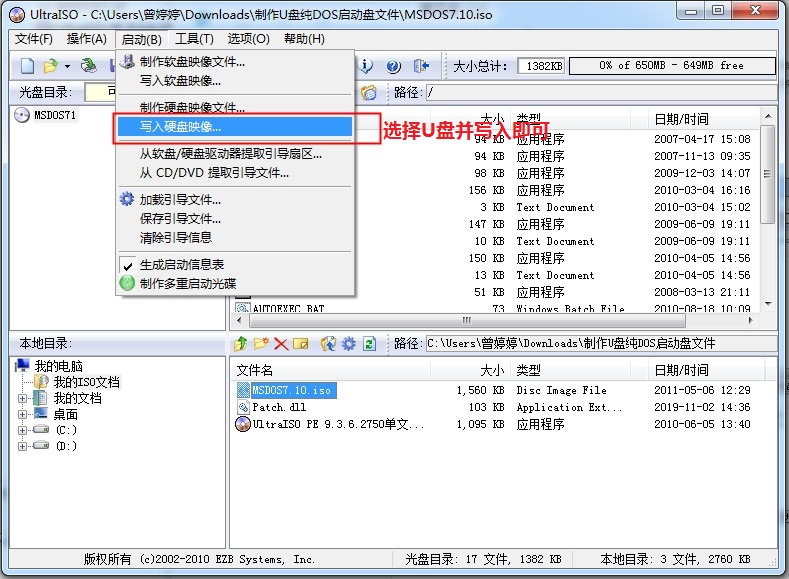Click the Add files to image icon
This screenshot has height=579, width=789.
[328, 344]
